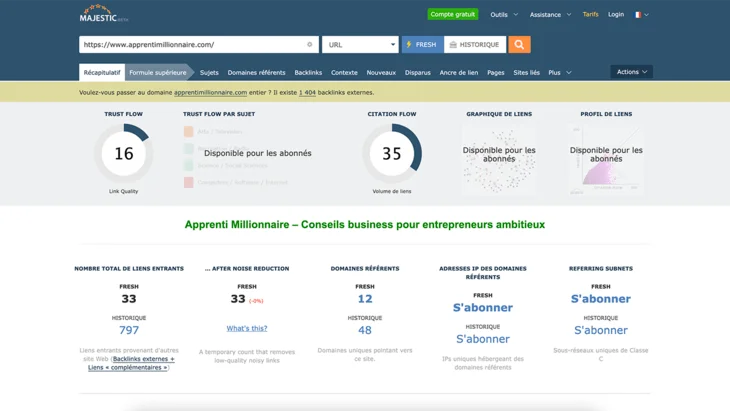Viewport: 730px width, 411px height.
Task: Click the Login link
Action: pyautogui.click(x=615, y=14)
